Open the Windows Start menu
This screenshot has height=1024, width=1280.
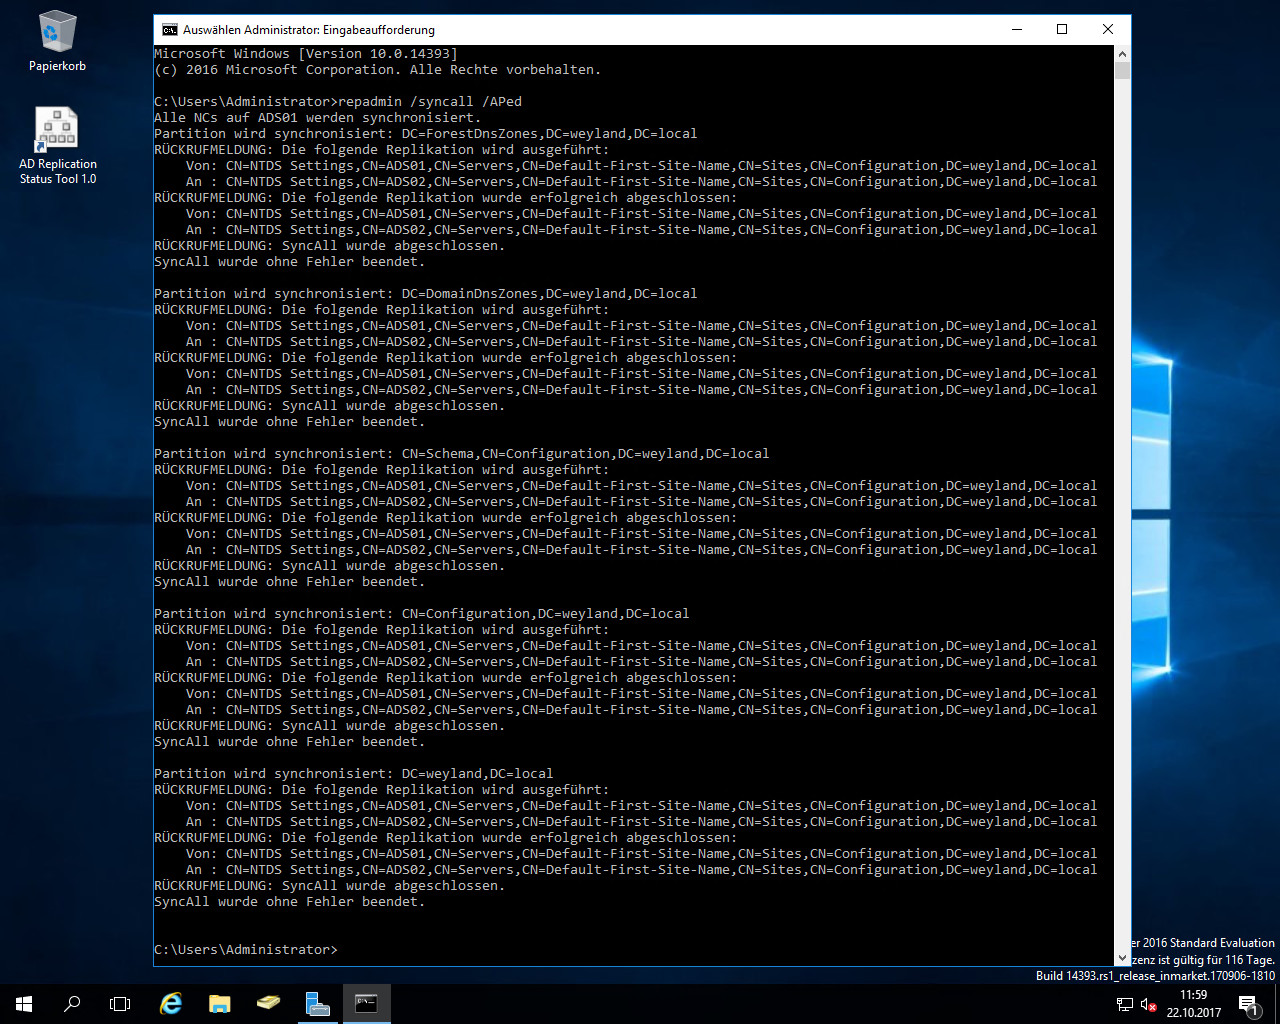click(x=24, y=1004)
